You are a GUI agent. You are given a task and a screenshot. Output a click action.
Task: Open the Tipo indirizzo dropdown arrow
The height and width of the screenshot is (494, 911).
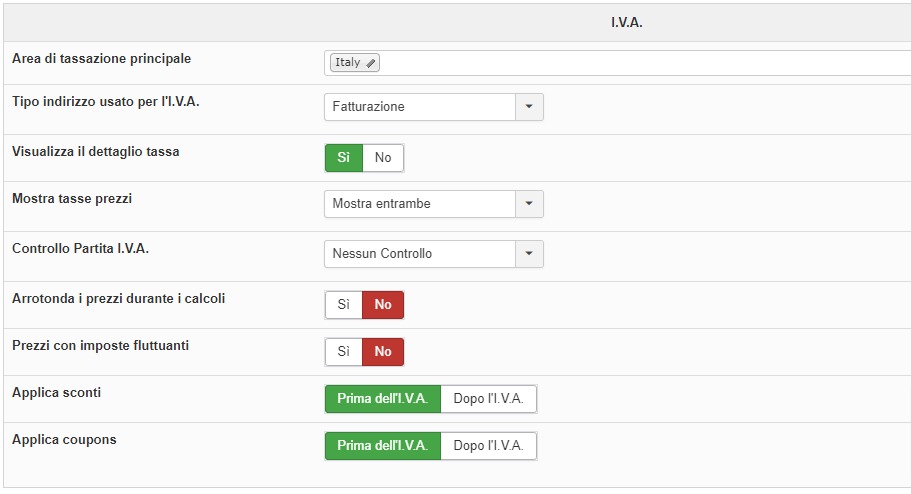(529, 107)
